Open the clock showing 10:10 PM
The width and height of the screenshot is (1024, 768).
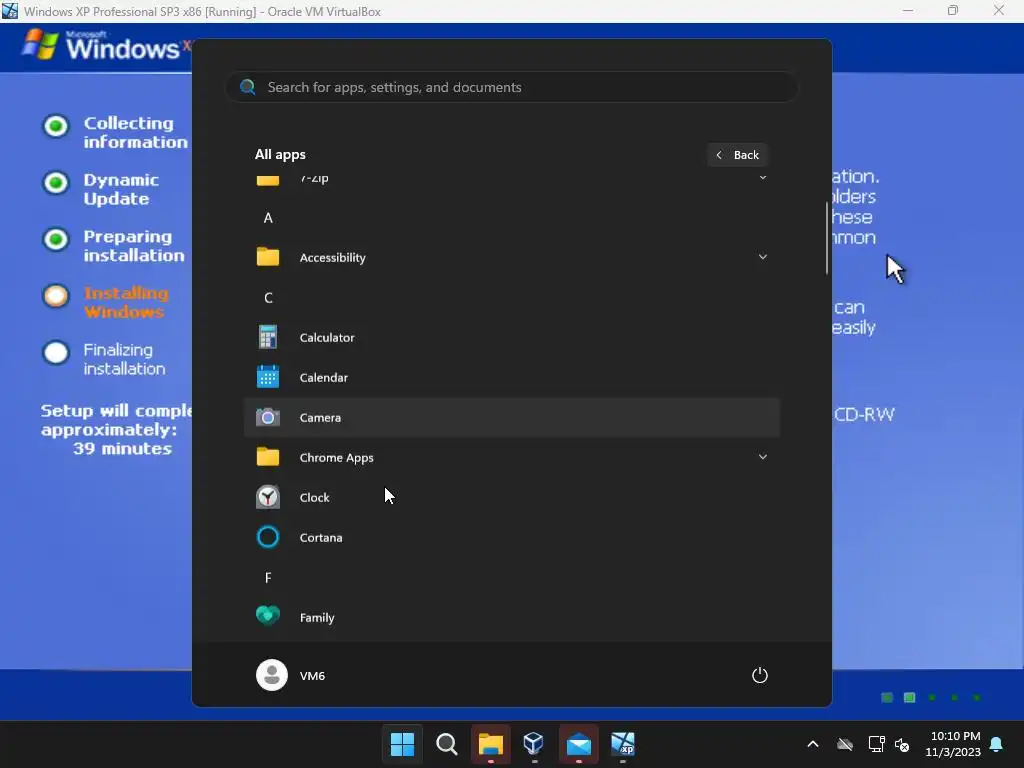[x=953, y=744]
